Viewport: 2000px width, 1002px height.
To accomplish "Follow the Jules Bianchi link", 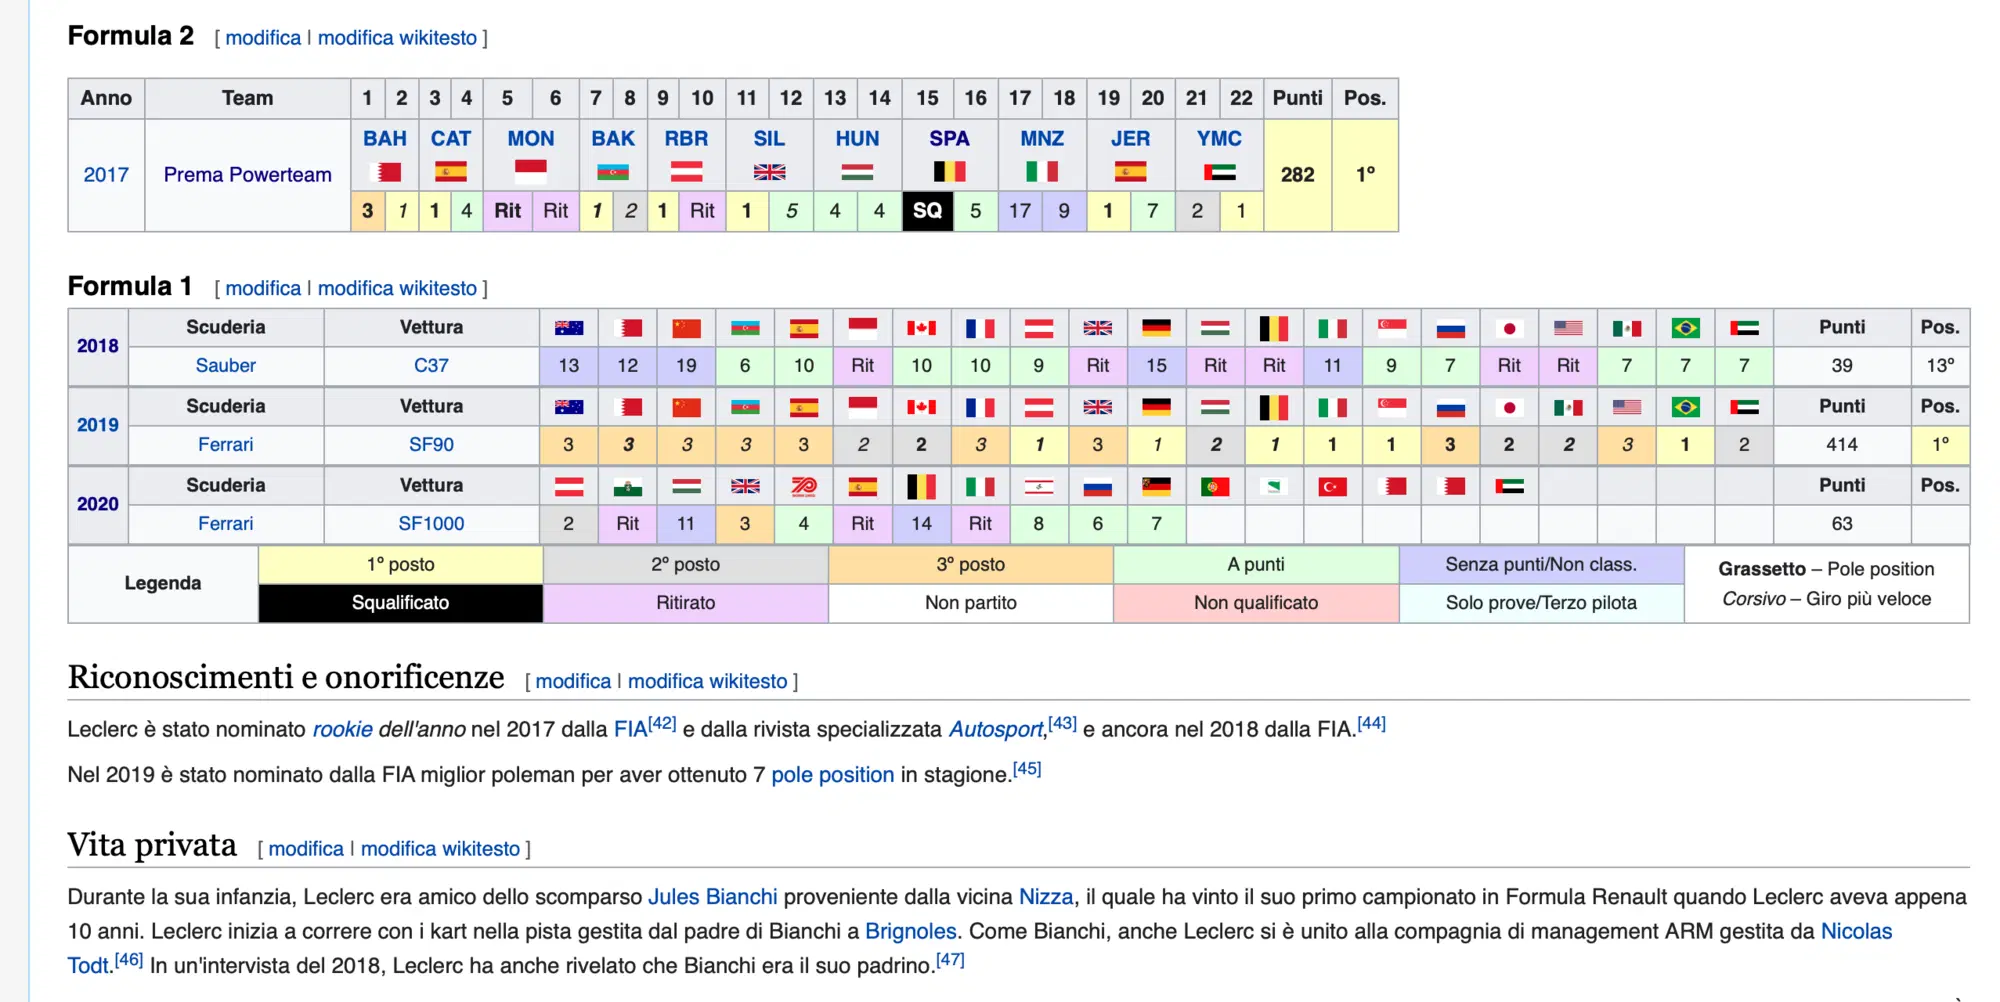I will (x=712, y=897).
